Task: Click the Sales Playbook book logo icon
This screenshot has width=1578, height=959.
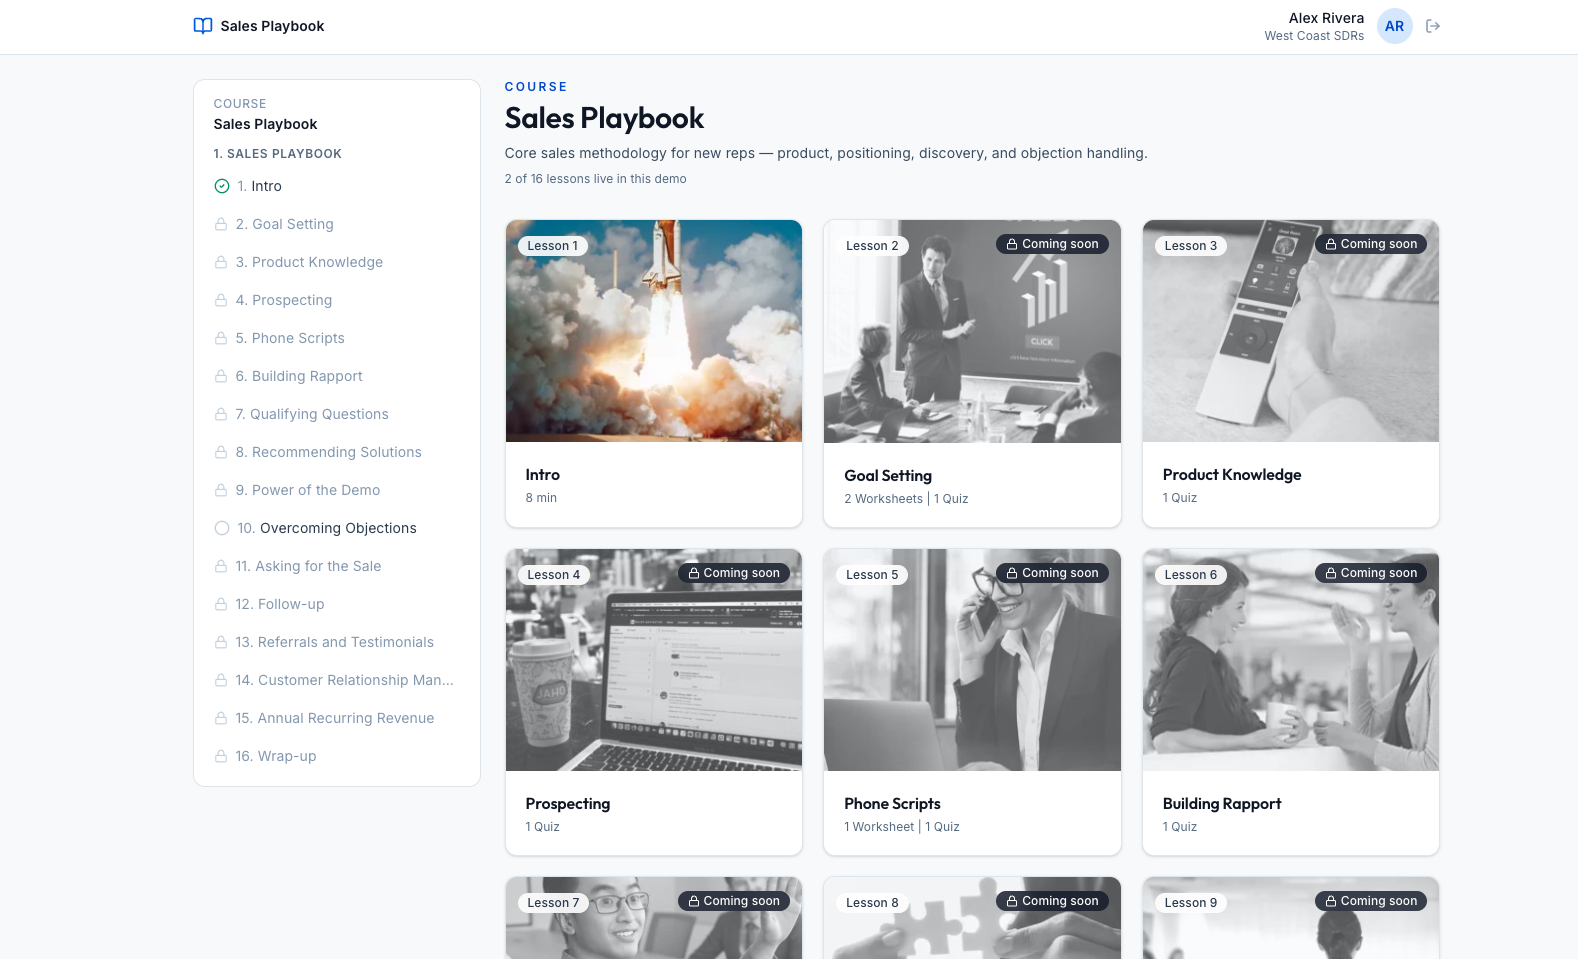Action: point(203,26)
